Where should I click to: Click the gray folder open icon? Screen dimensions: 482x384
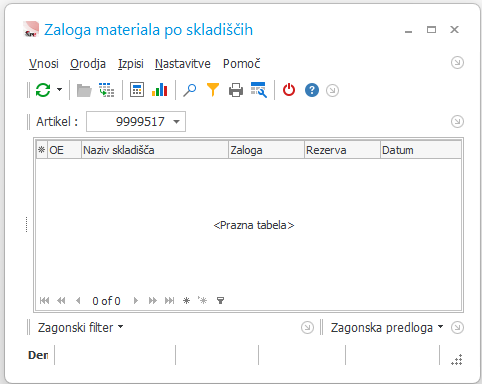tap(84, 90)
